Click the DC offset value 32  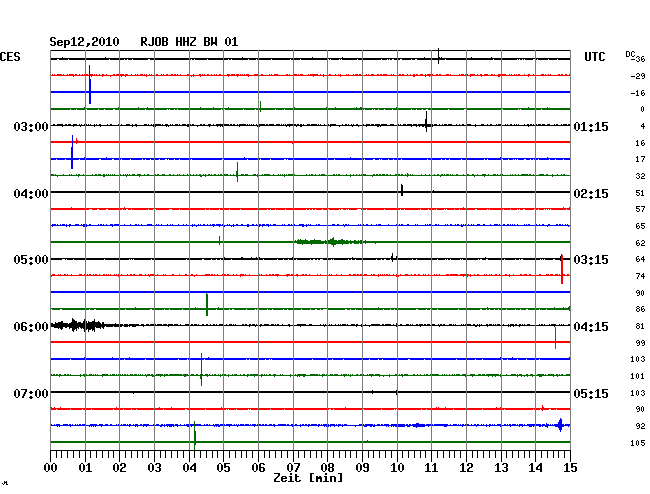pyautogui.click(x=640, y=176)
